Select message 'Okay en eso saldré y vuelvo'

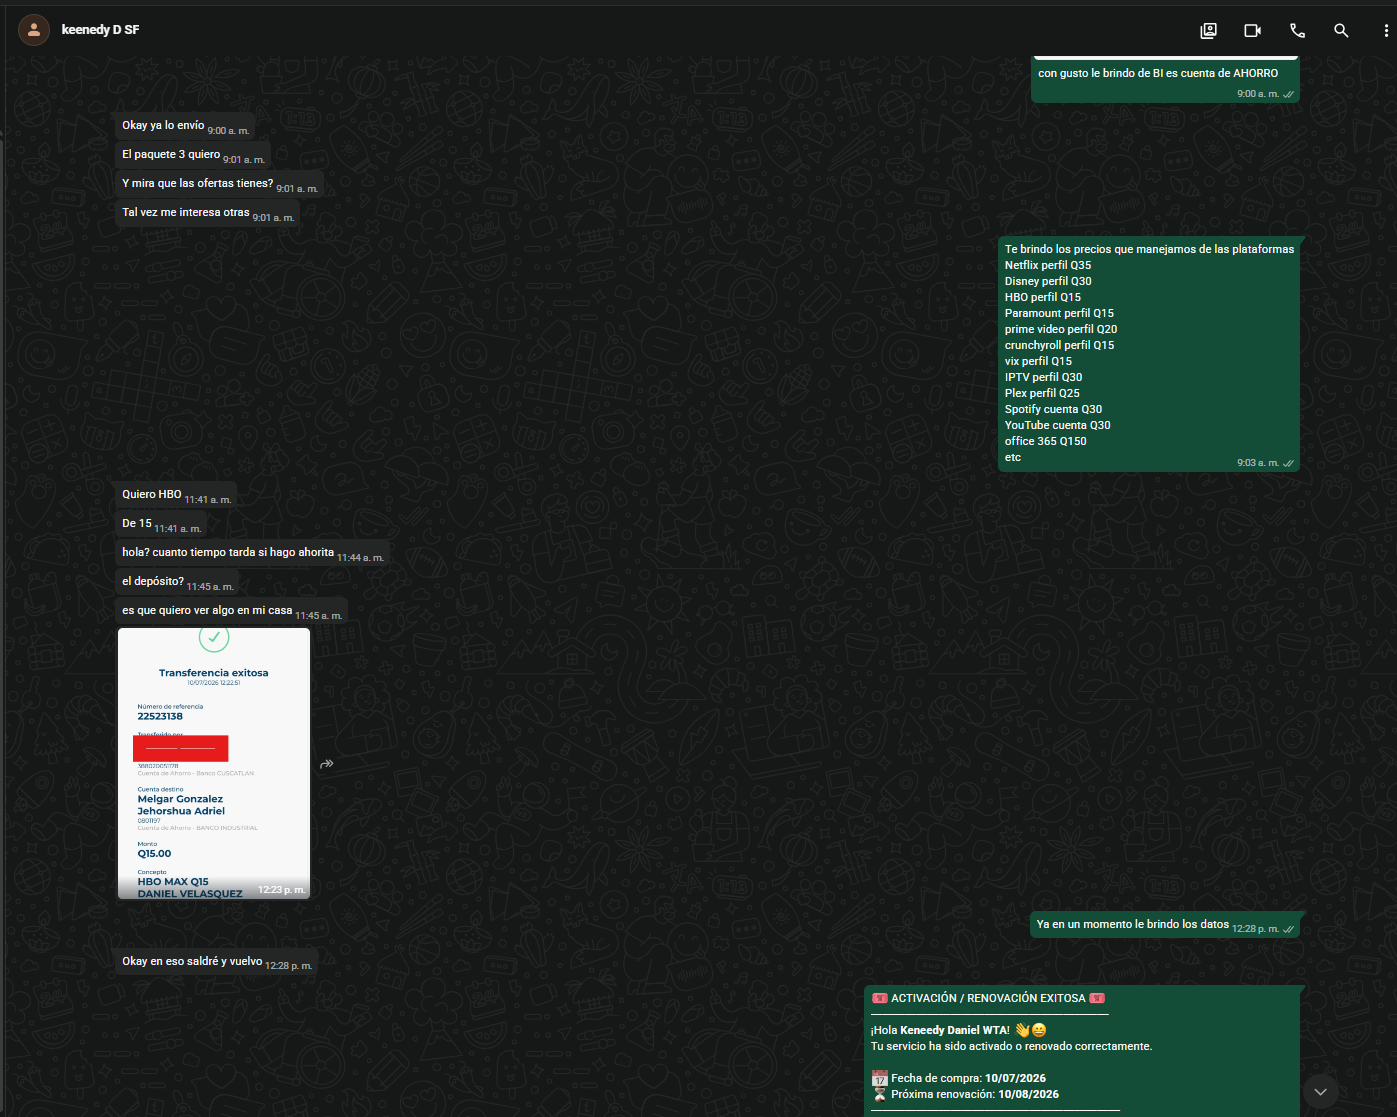point(217,962)
